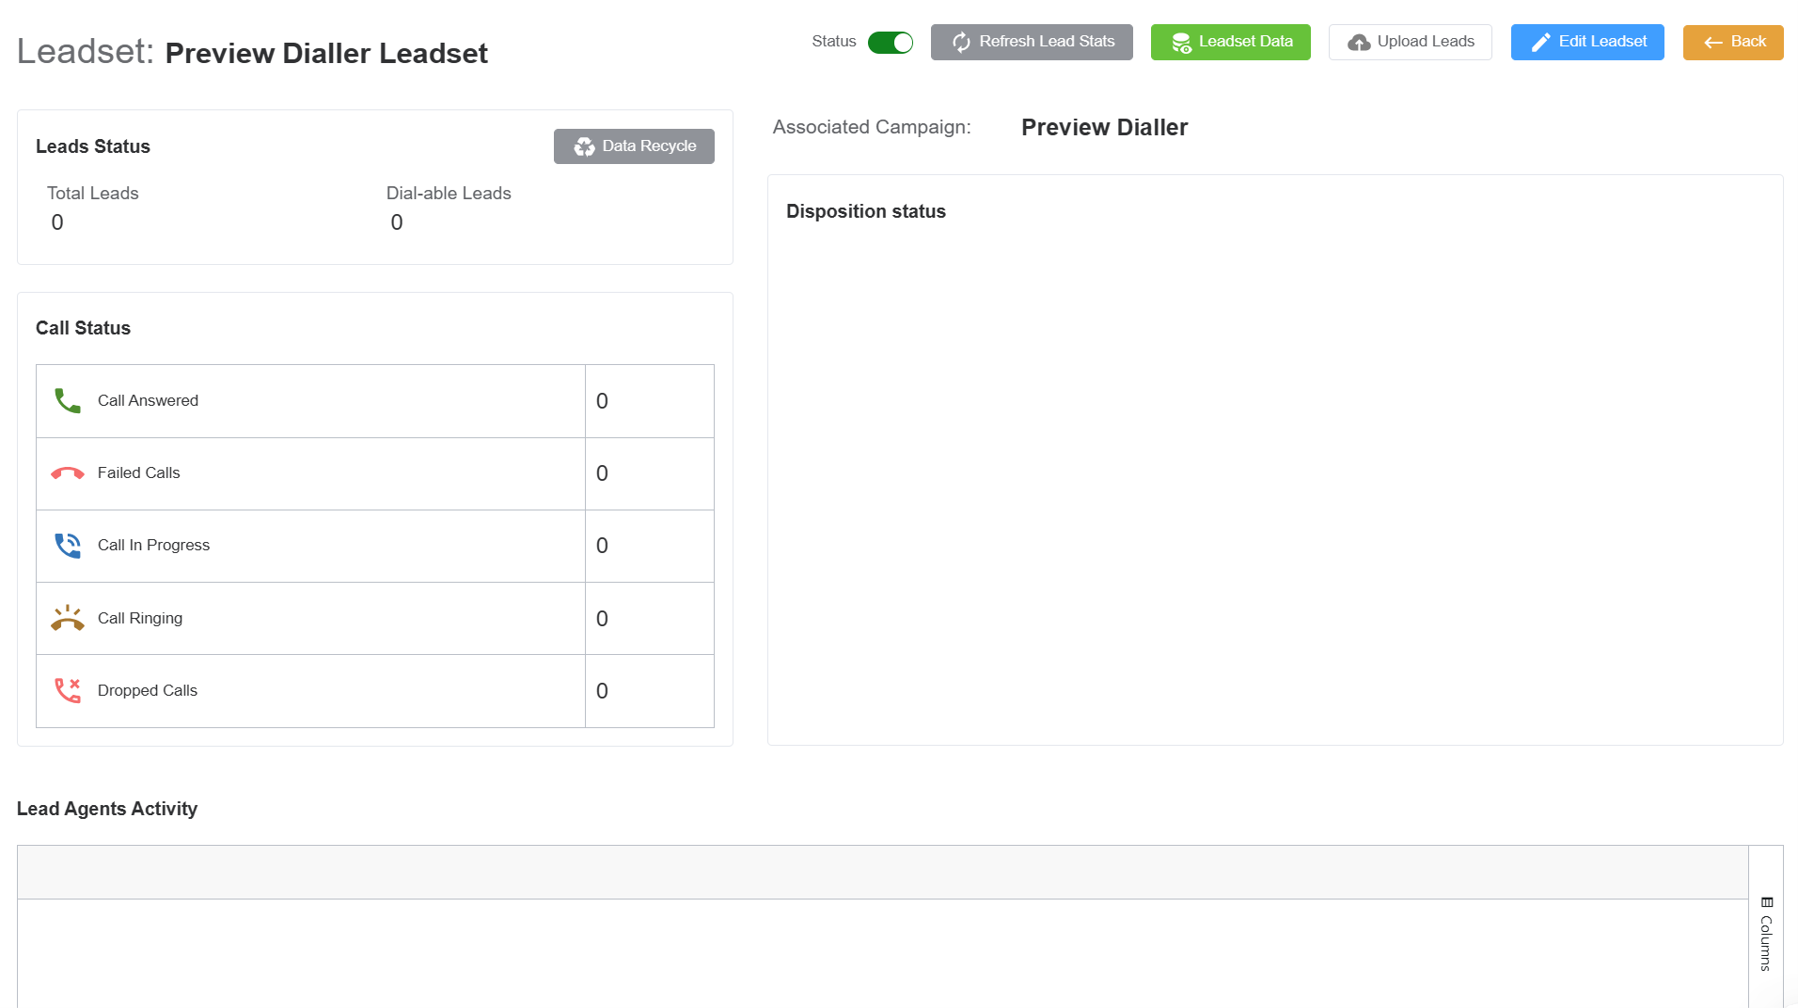Click the Data Recycle button label
The width and height of the screenshot is (1798, 1008).
click(x=648, y=146)
